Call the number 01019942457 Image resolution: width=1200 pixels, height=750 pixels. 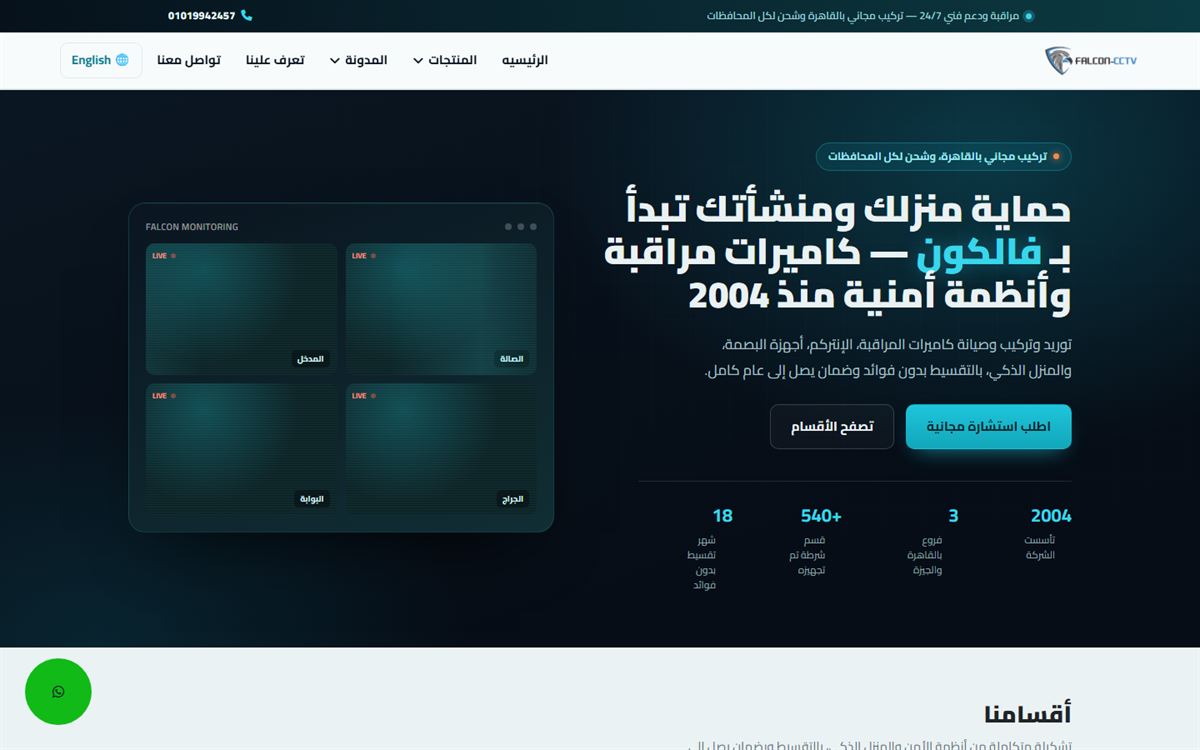tap(202, 16)
